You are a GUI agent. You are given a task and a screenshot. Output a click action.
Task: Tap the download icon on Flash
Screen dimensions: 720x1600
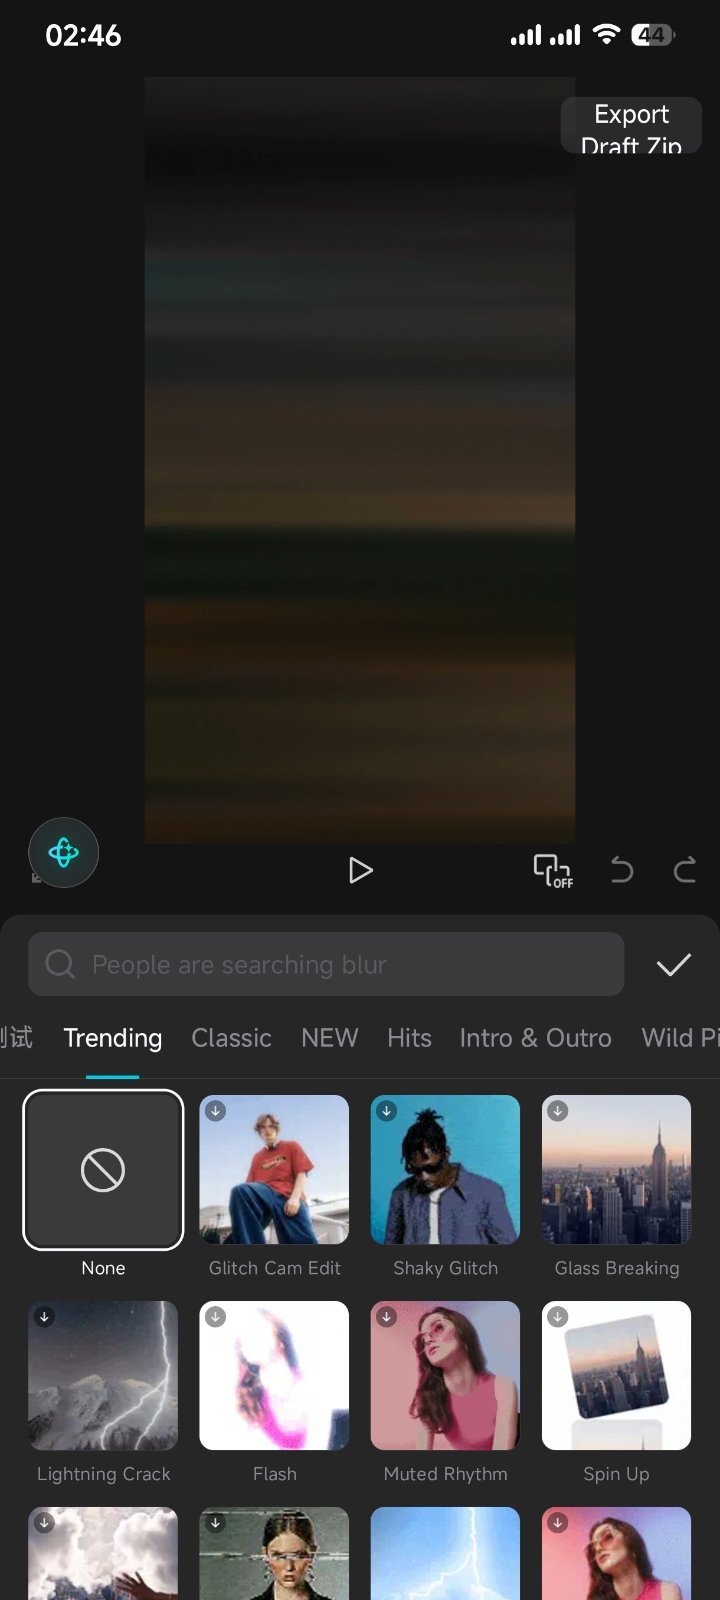(215, 1317)
